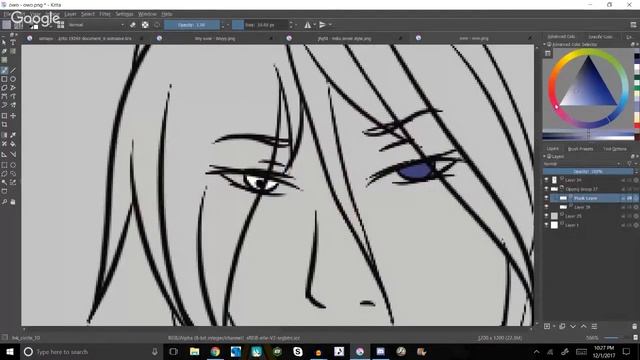Open the brush blending mode dropdown
This screenshot has height=360, width=640.
[96, 25]
